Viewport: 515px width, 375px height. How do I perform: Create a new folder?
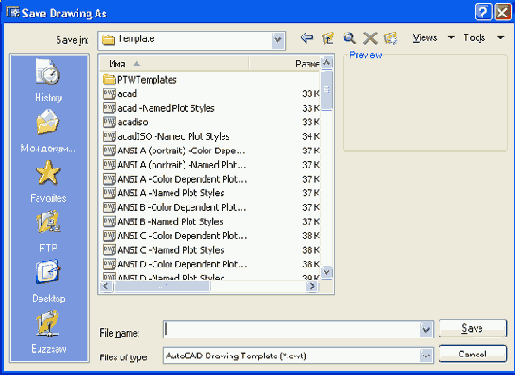point(391,38)
